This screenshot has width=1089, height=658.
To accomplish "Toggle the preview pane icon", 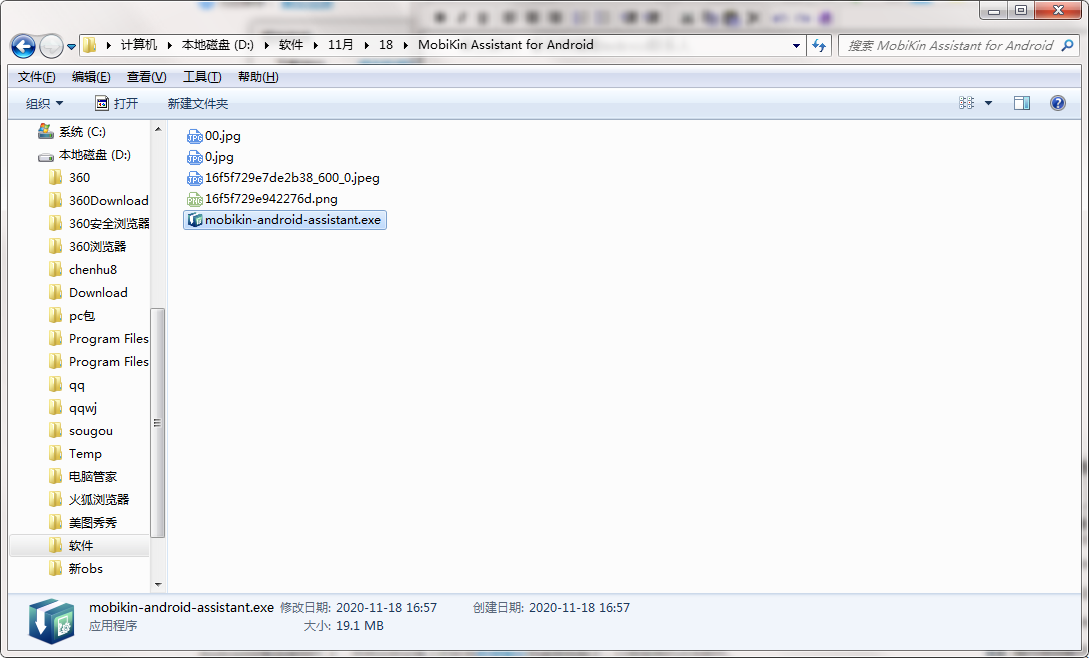I will [x=1022, y=104].
